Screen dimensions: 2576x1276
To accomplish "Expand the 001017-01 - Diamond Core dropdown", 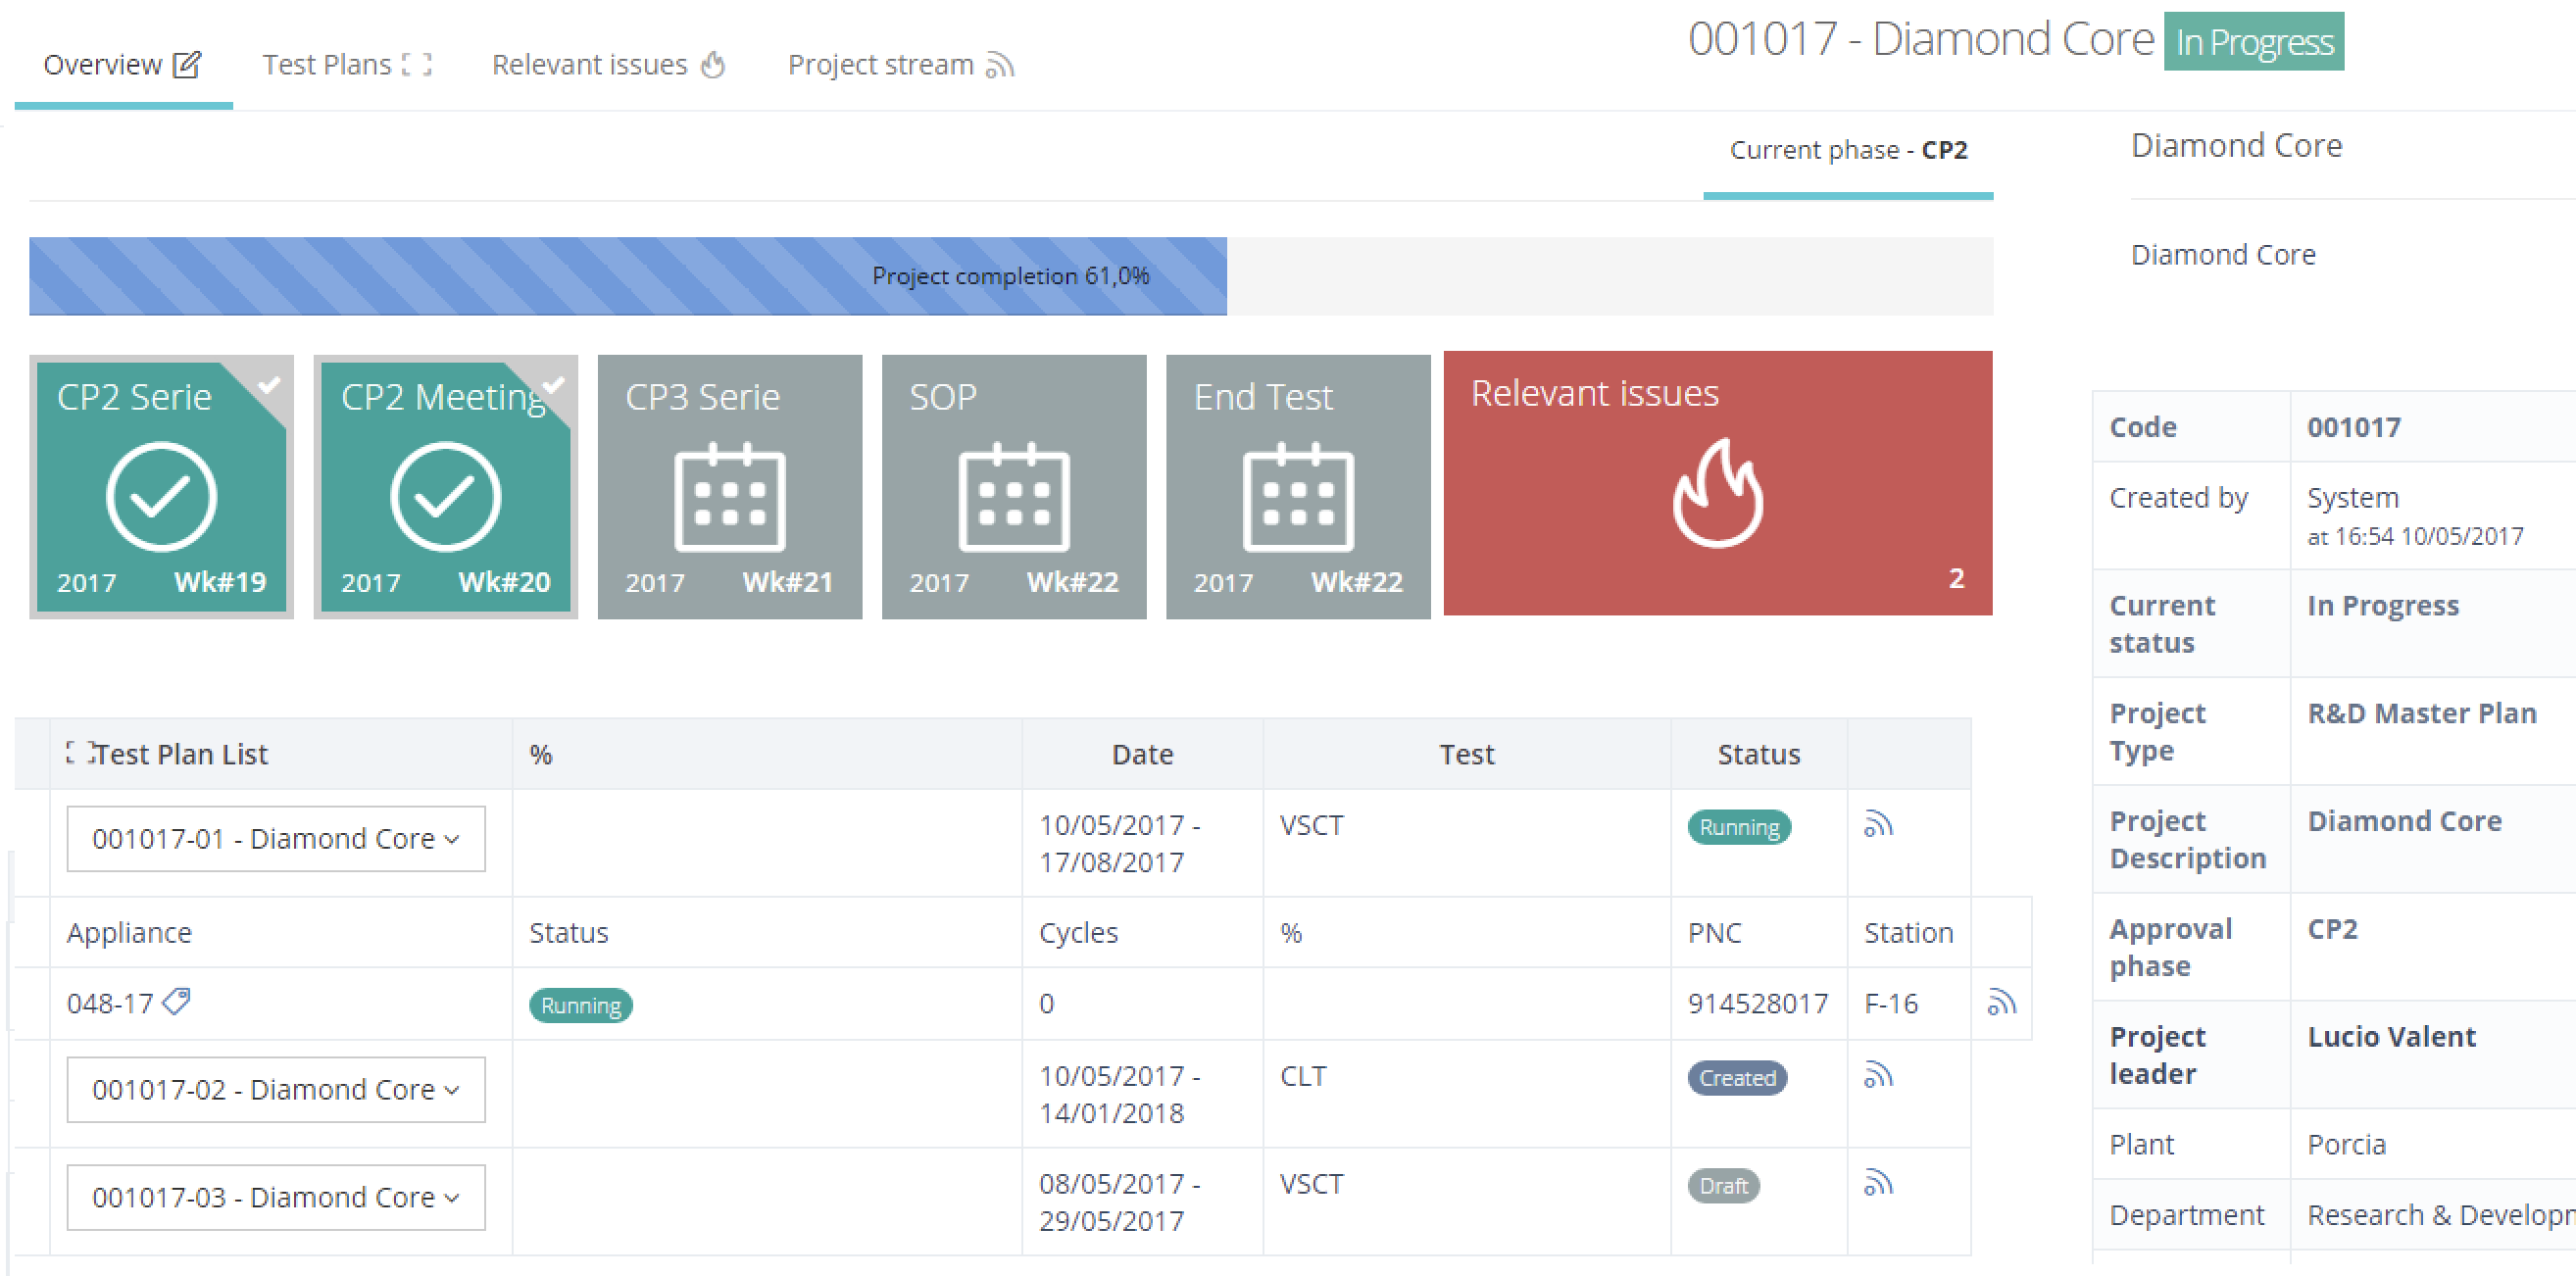I will coord(275,838).
